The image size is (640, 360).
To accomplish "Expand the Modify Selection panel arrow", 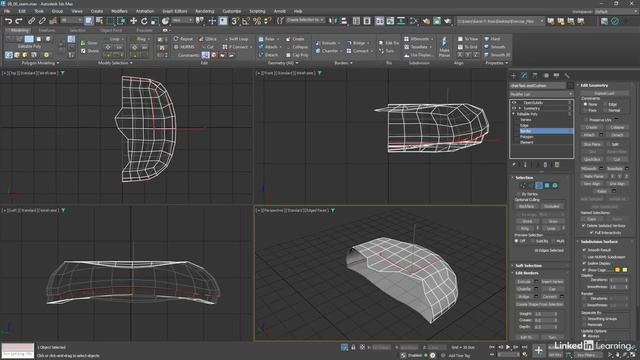I will pyautogui.click(x=131, y=63).
